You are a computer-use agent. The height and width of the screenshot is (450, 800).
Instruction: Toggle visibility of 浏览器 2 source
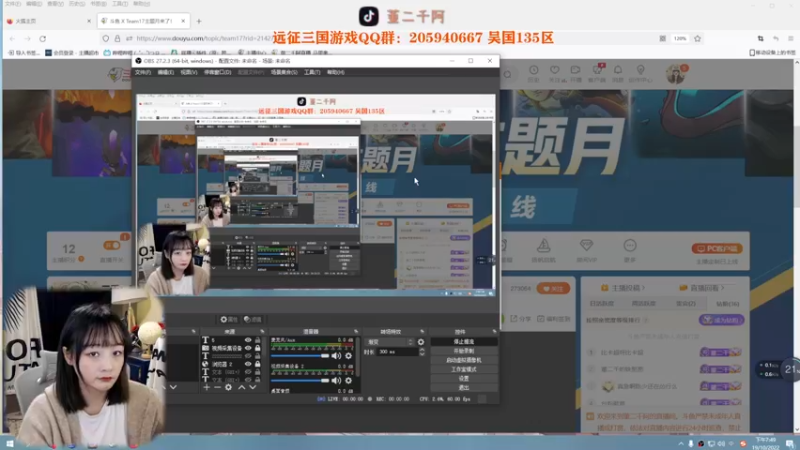tap(248, 364)
